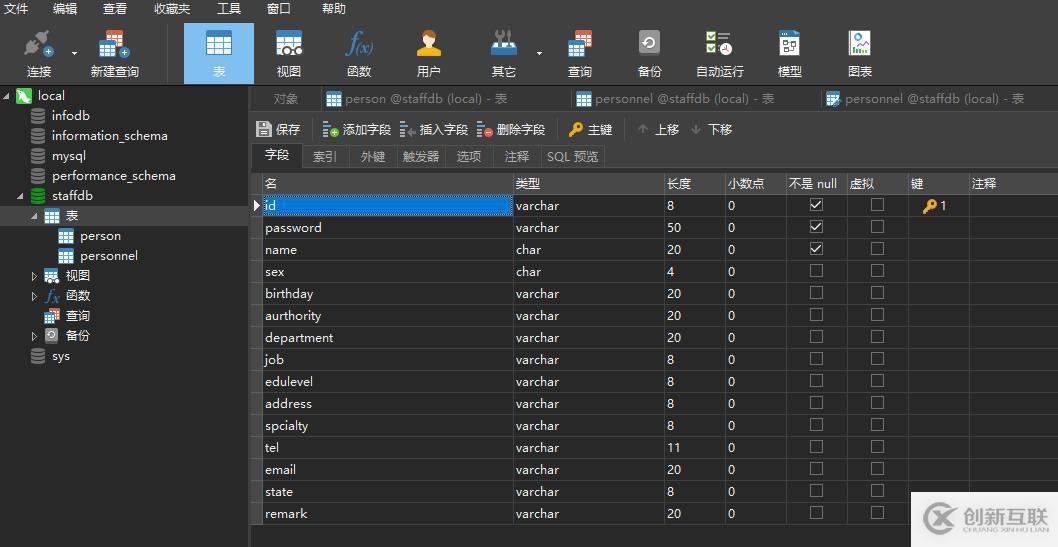Click the length cell of tel
Image resolution: width=1058 pixels, height=547 pixels.
click(694, 447)
